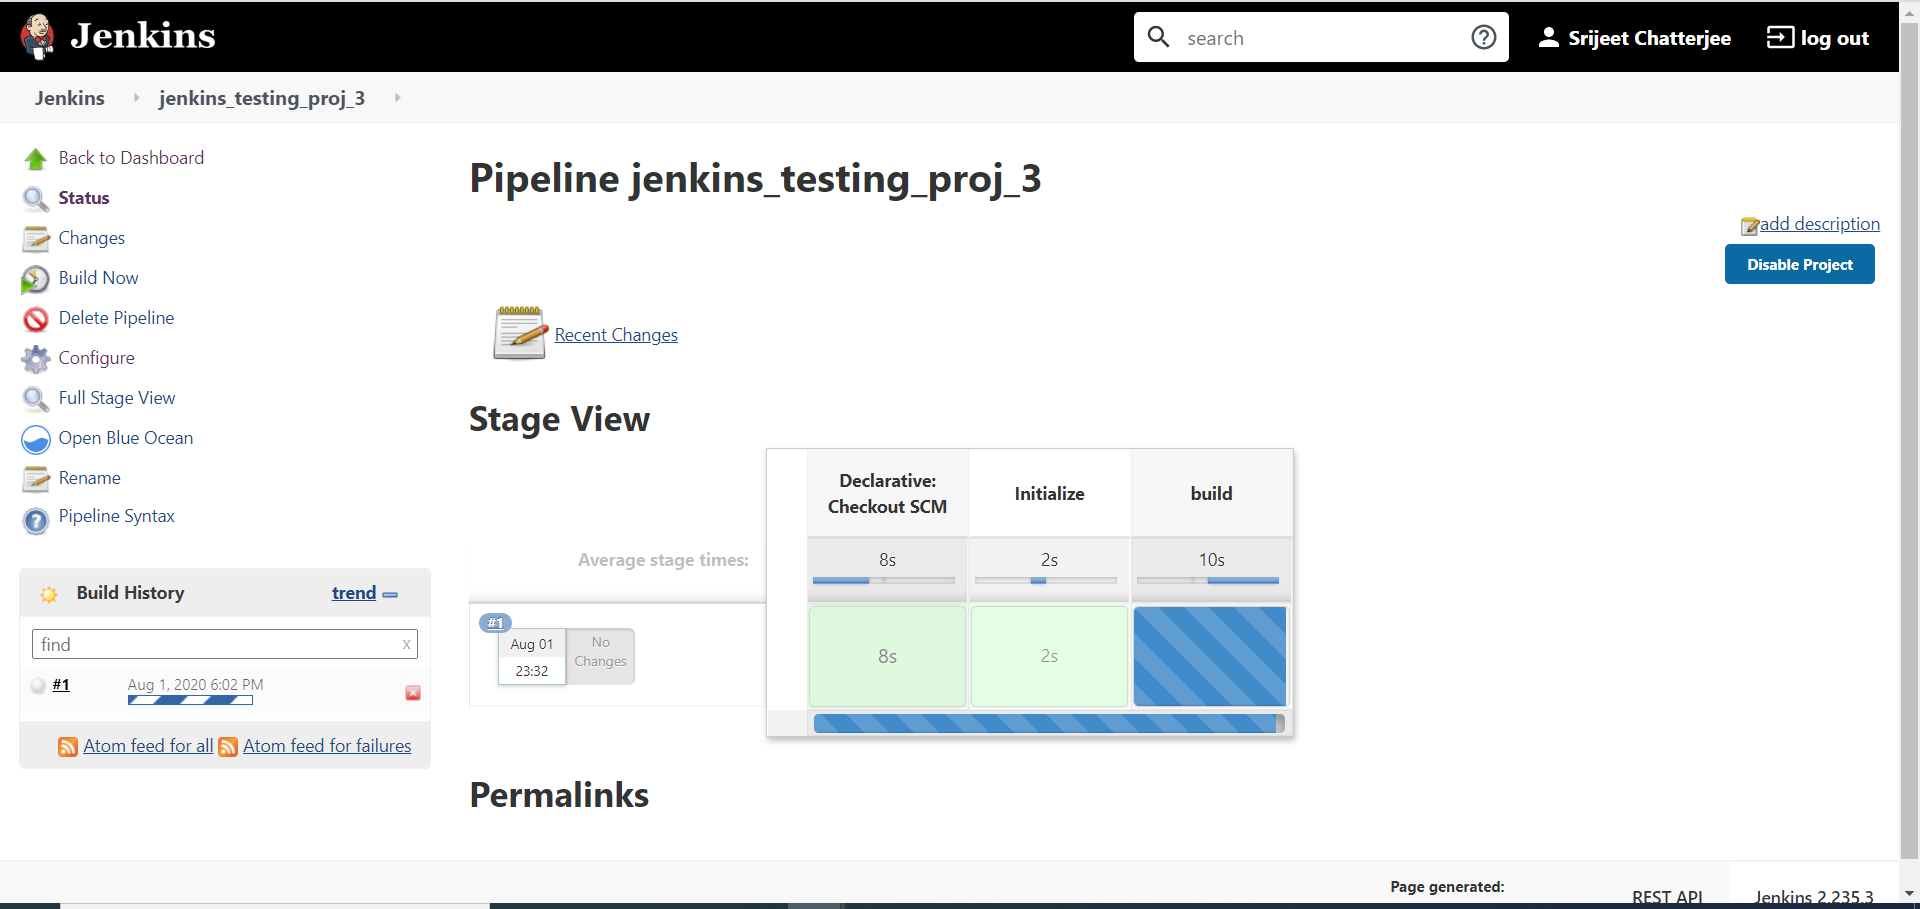Click the Delete Pipeline icon
The width and height of the screenshot is (1920, 909).
click(36, 318)
